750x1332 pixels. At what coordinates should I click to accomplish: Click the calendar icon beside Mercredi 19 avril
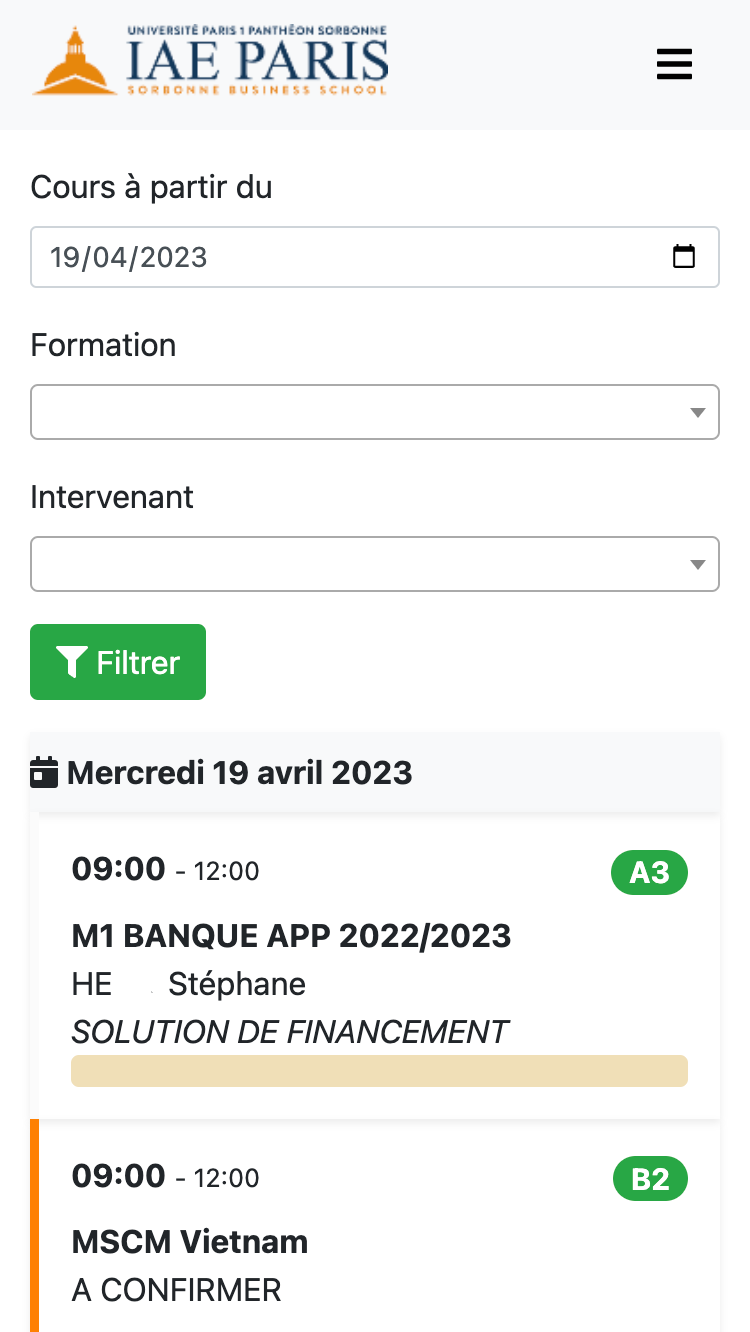pos(44,773)
